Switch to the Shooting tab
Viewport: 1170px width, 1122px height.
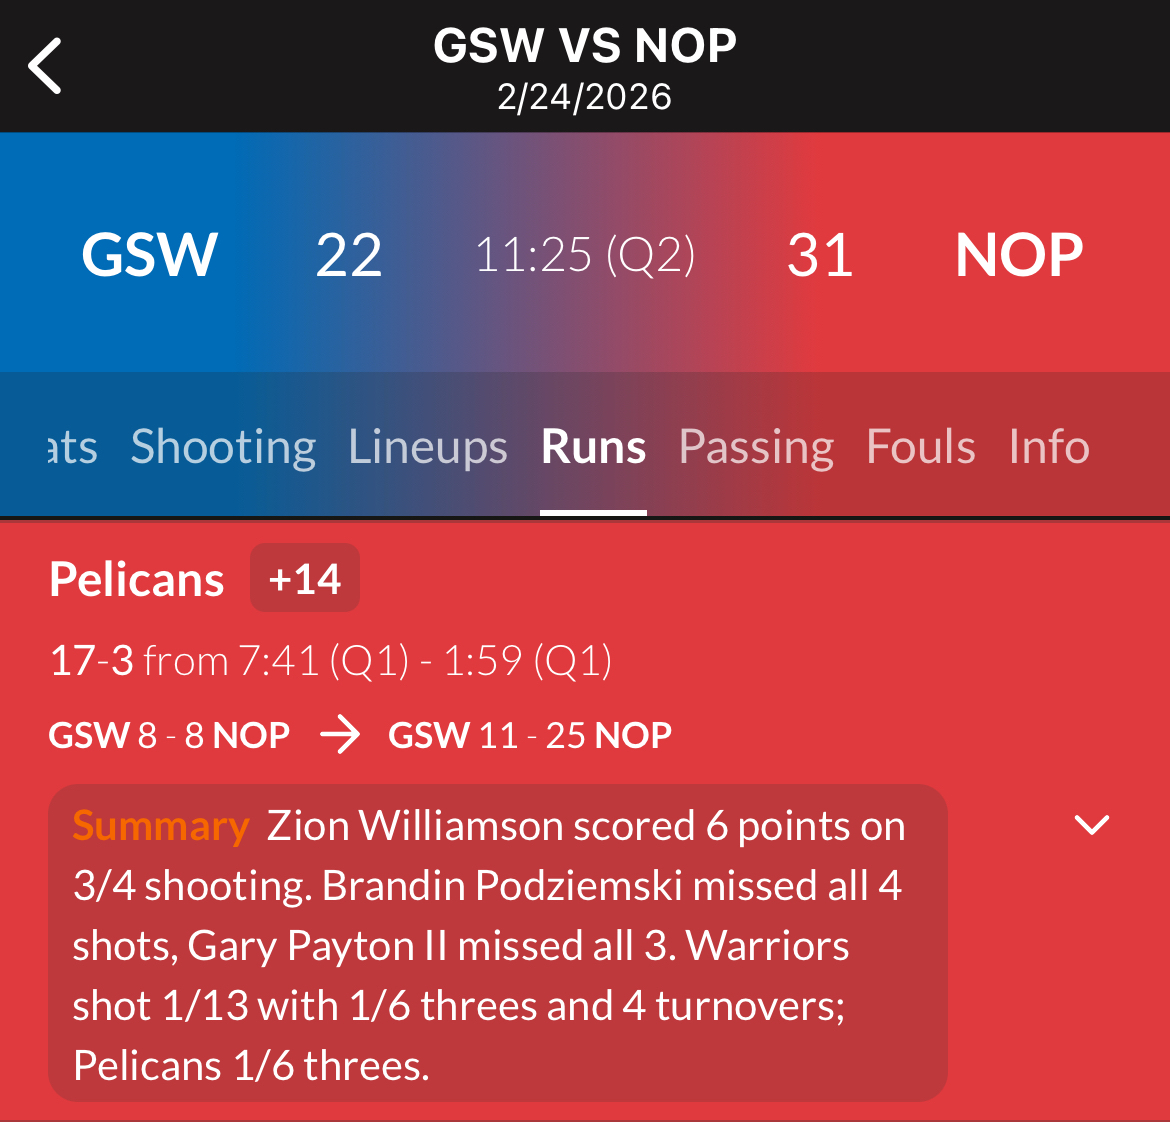[223, 446]
